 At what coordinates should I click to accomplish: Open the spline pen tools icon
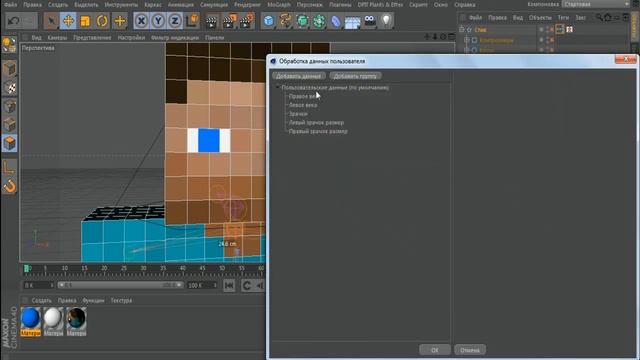[x=285, y=21]
